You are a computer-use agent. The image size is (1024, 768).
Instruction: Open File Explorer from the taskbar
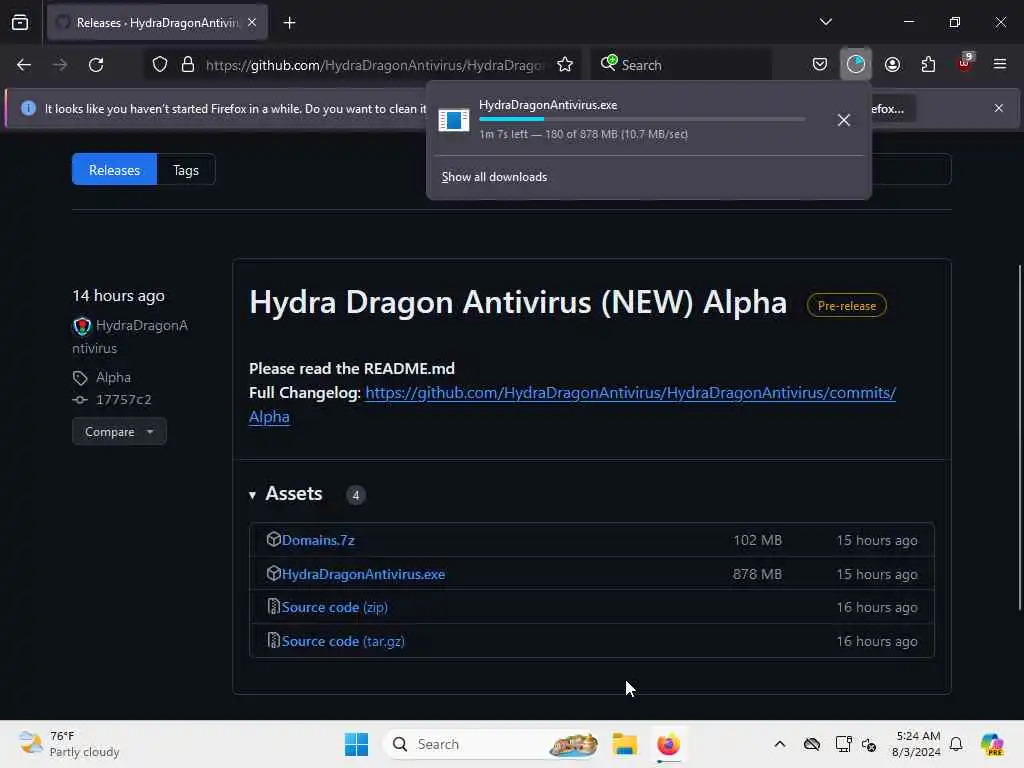(624, 744)
